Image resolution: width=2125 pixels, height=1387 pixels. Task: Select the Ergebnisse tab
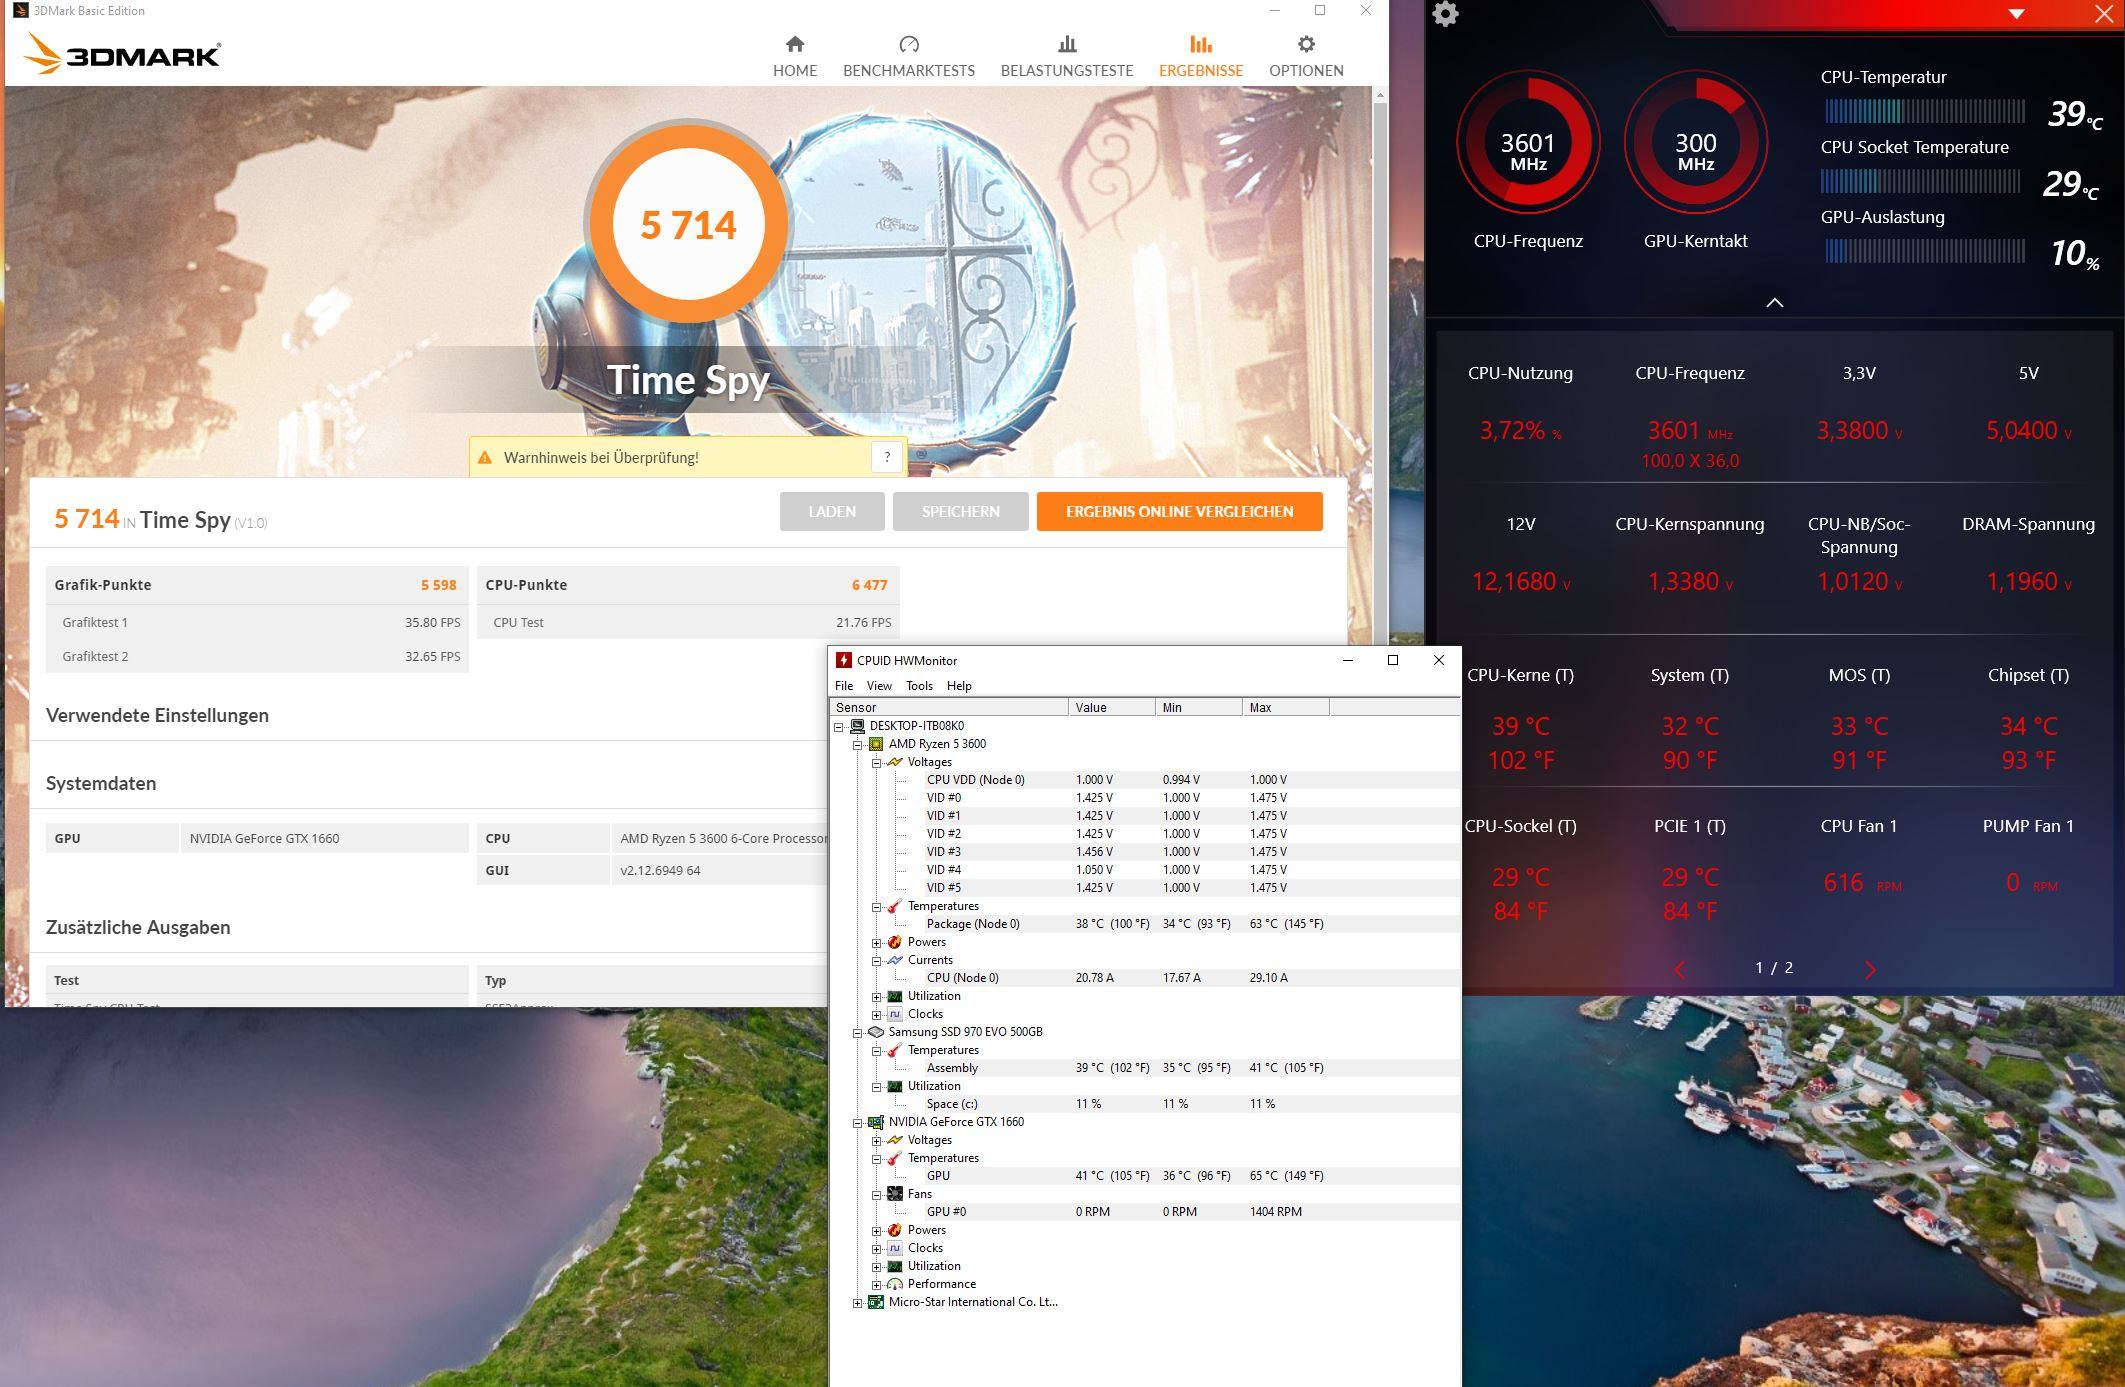point(1201,56)
